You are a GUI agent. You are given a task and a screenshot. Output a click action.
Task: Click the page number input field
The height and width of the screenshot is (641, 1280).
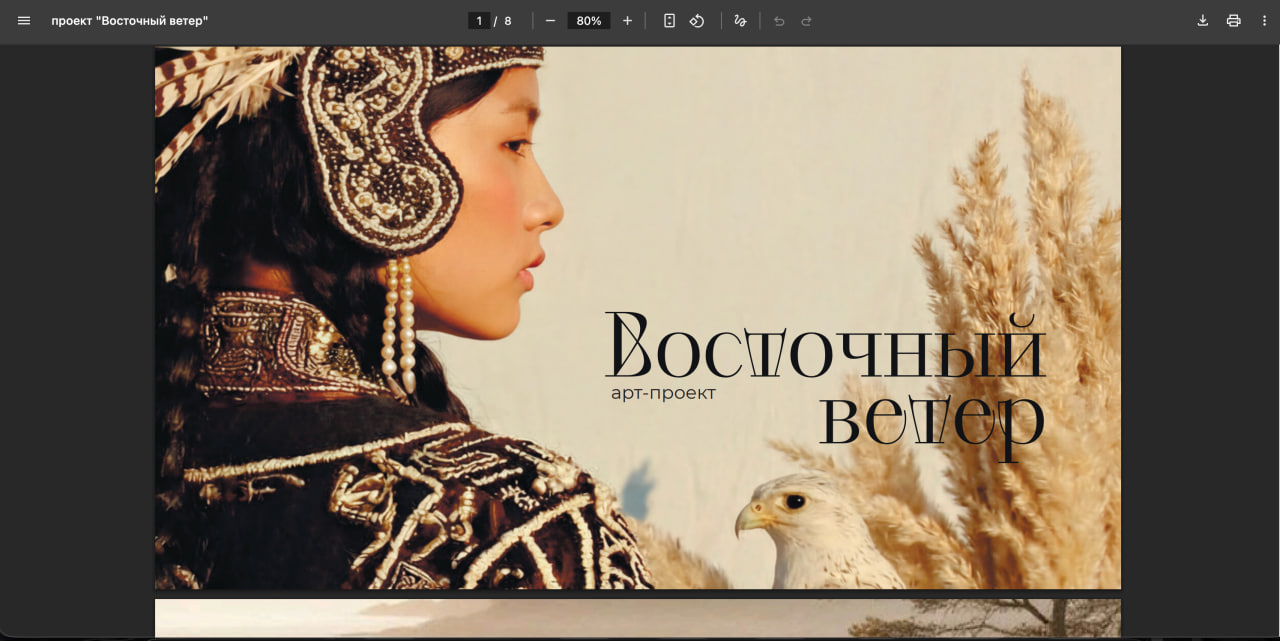[x=479, y=21]
